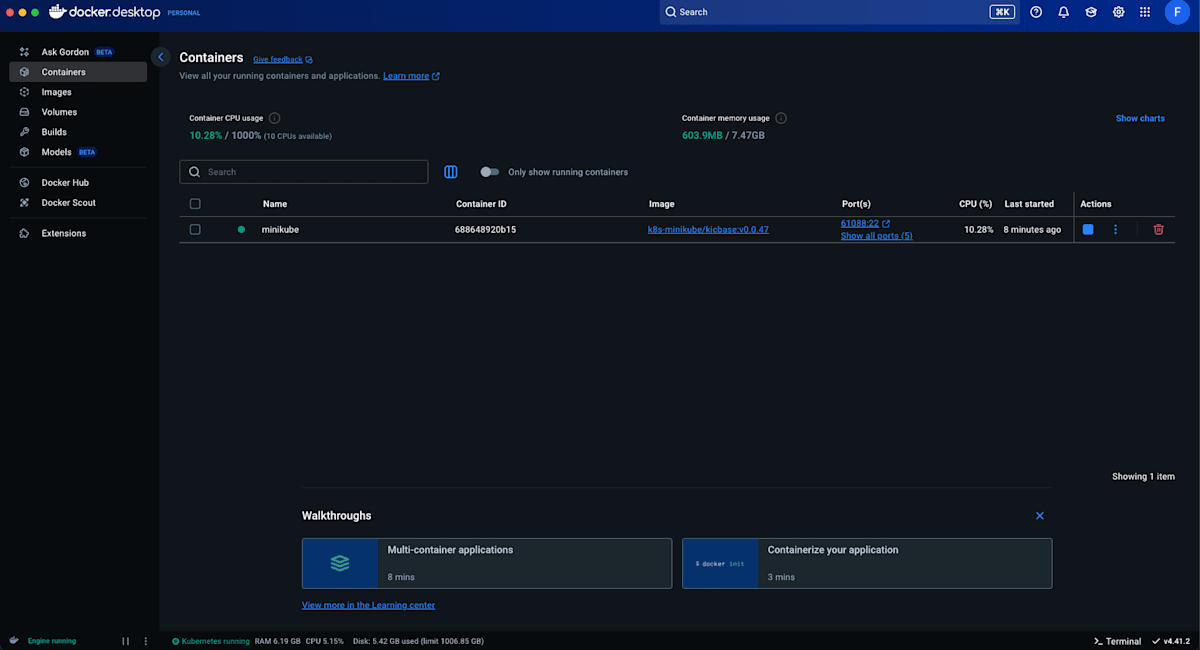This screenshot has width=1200, height=650.
Task: Open Containerize your application walkthrough card
Action: (867, 563)
